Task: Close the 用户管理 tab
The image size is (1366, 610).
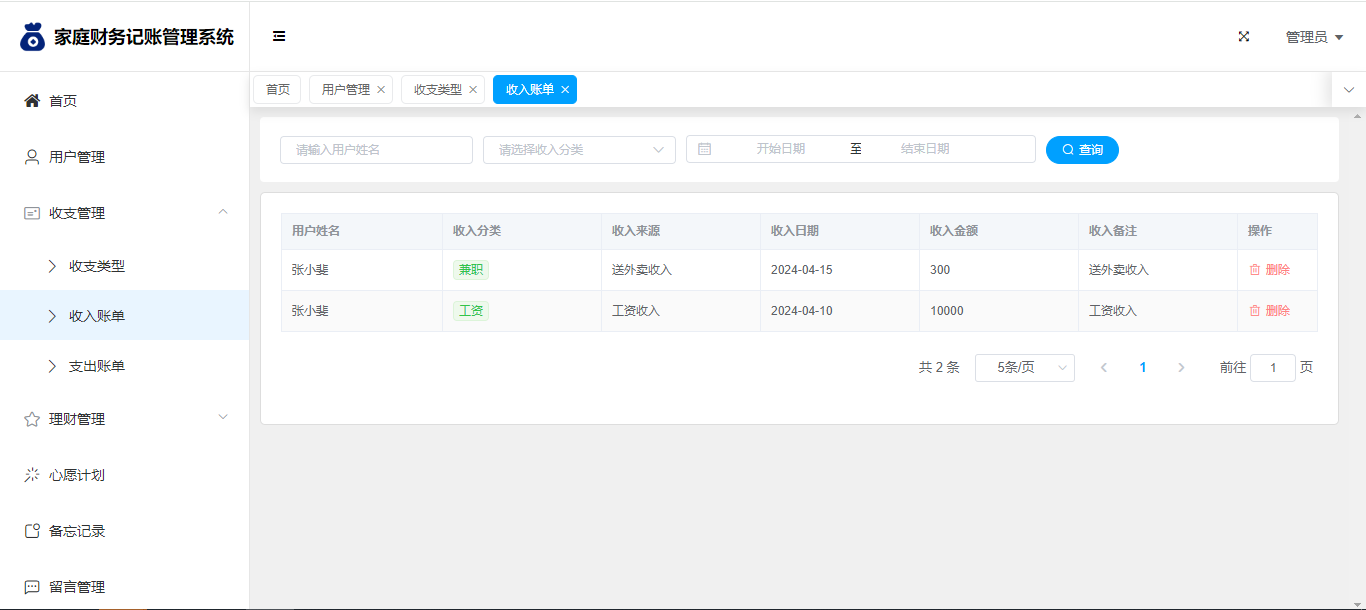Action: pos(381,90)
